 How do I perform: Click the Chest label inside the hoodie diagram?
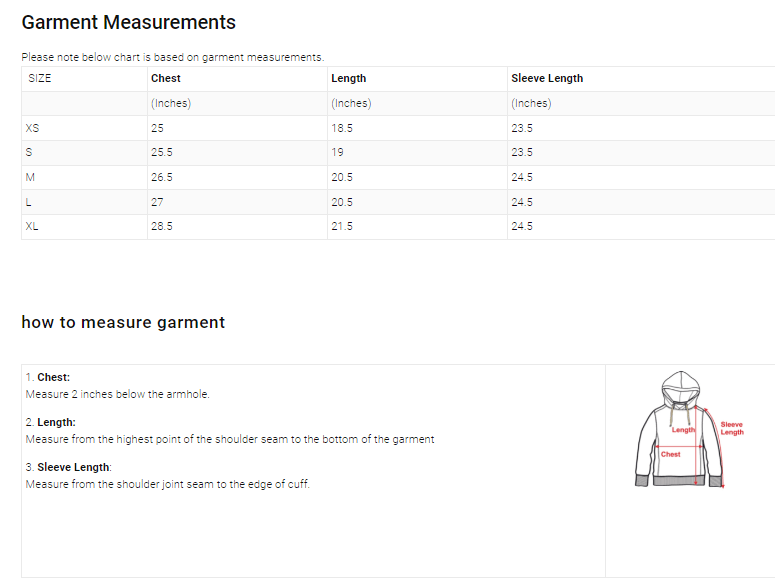coord(671,454)
